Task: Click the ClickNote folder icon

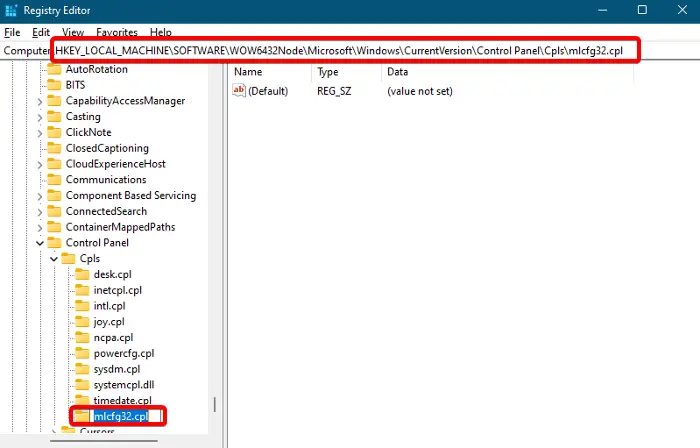Action: point(54,132)
